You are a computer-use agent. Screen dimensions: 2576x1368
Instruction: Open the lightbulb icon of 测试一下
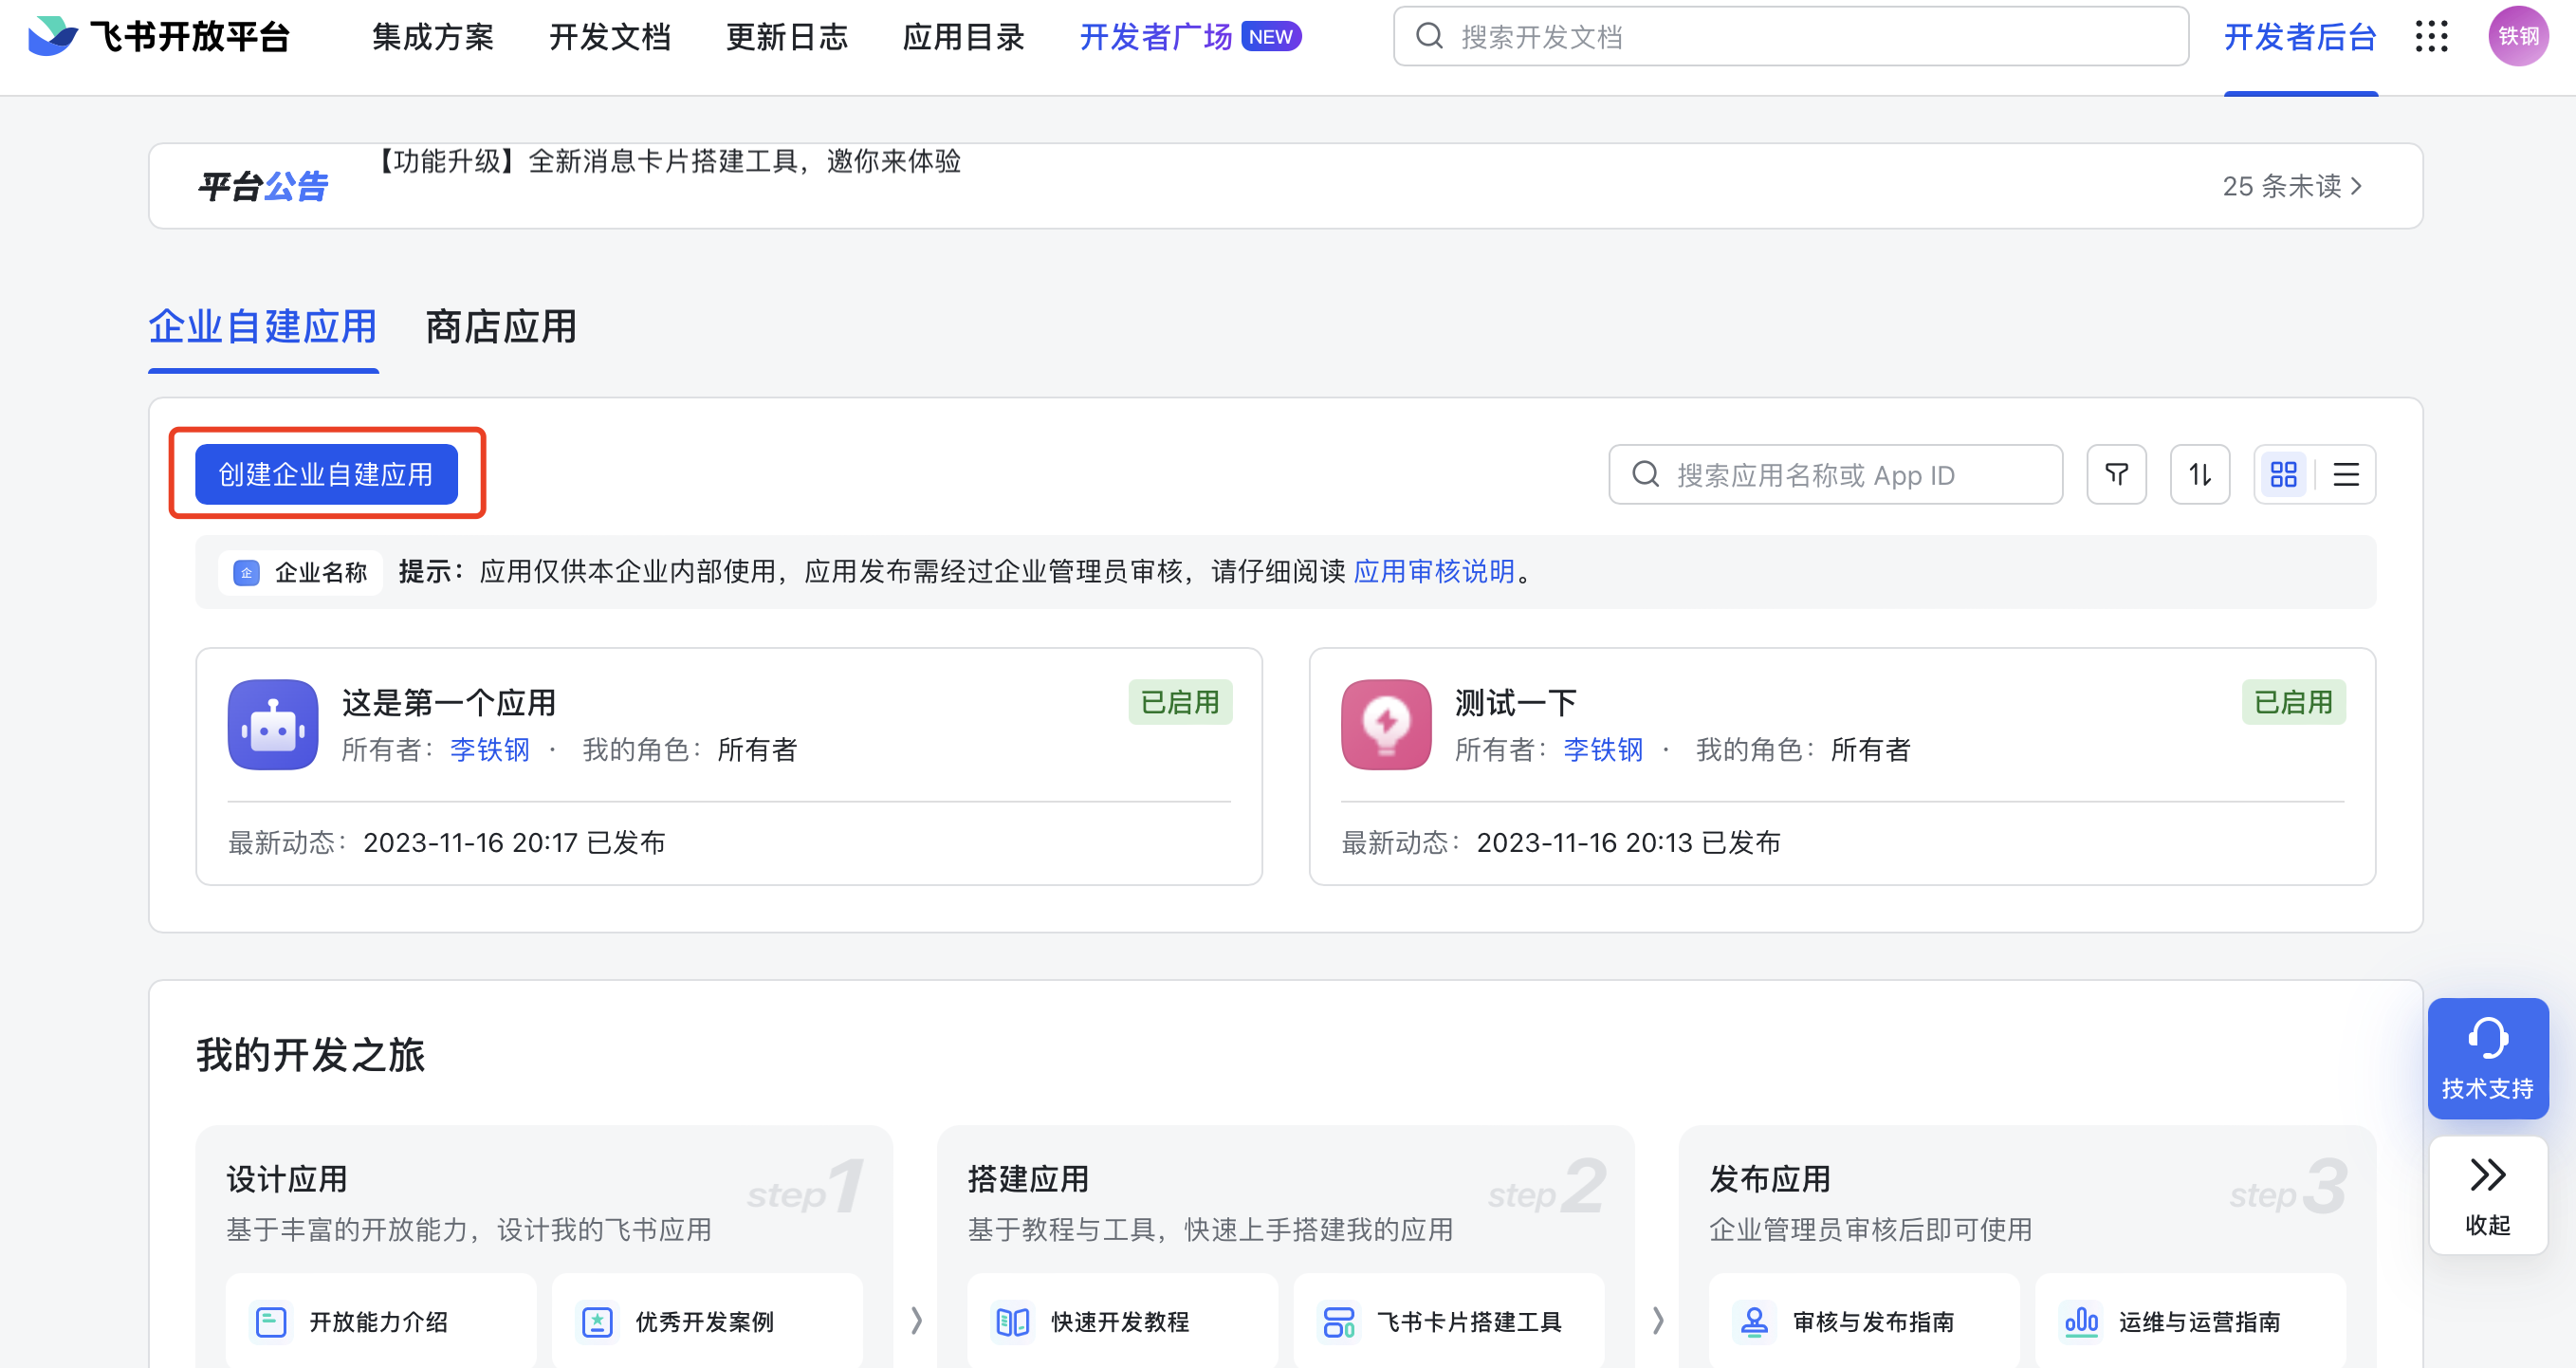[x=1386, y=725]
